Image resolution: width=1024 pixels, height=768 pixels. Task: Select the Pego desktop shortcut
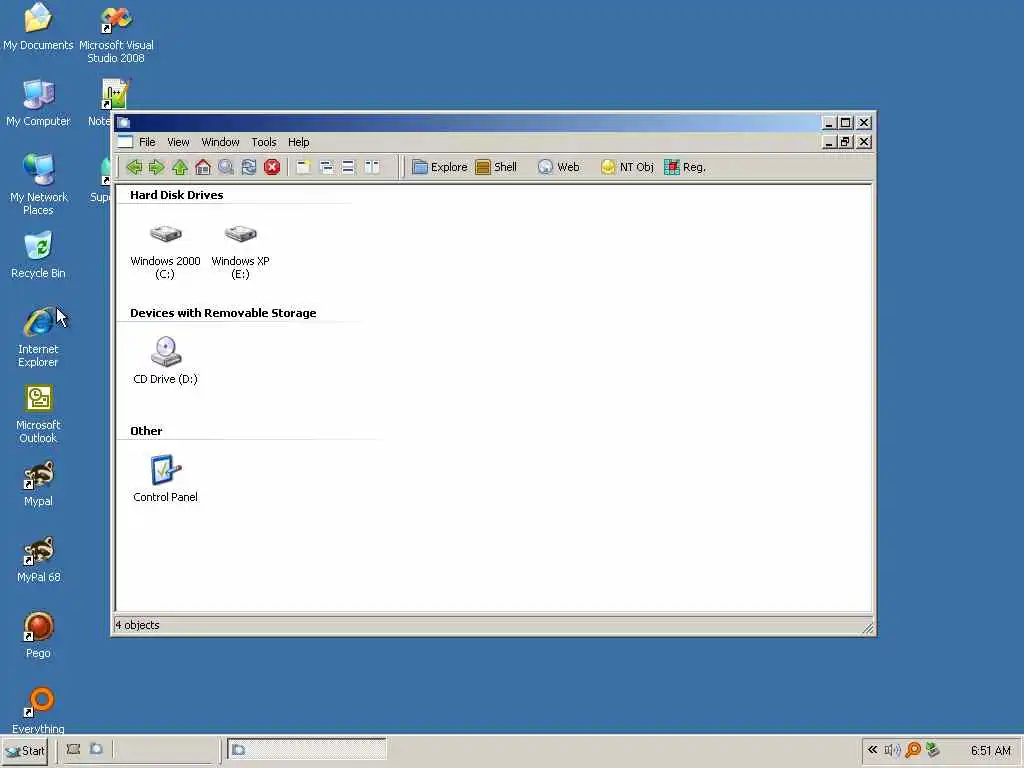[x=38, y=635]
